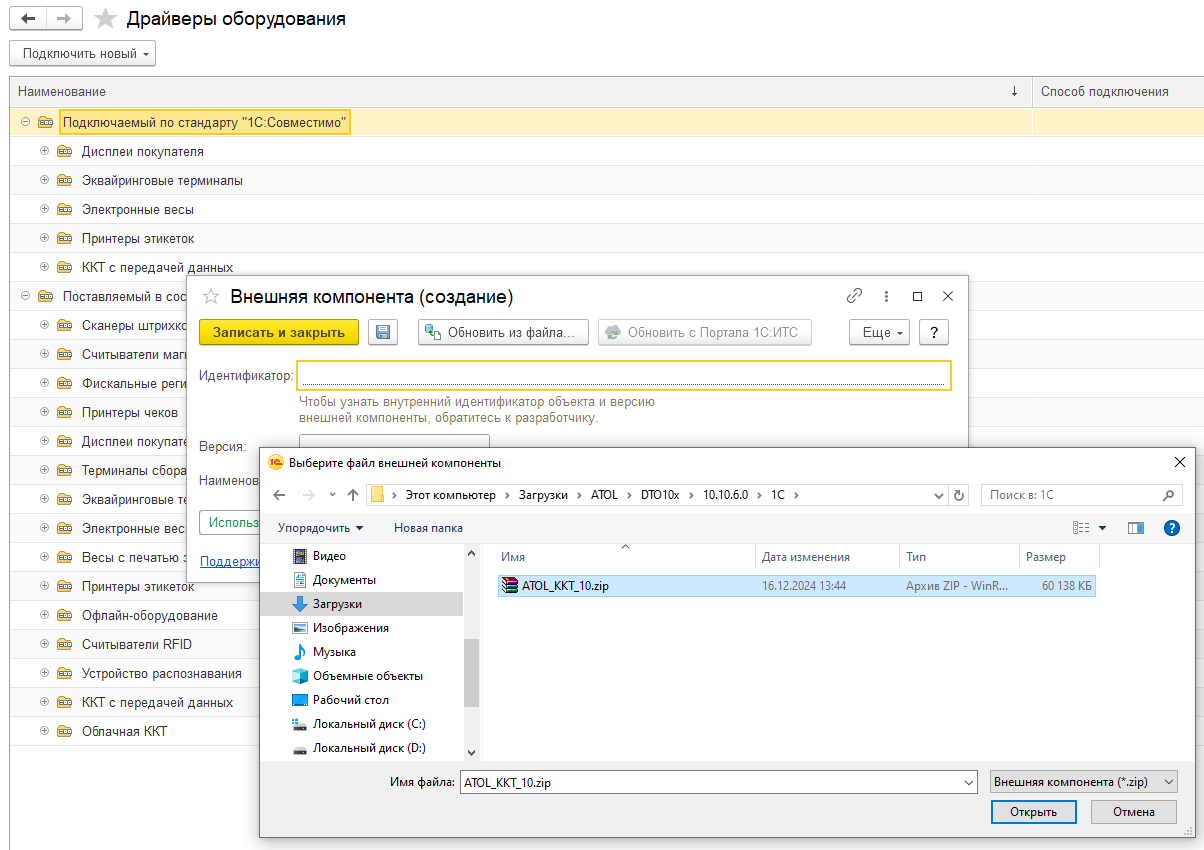
Task: Expand the Эквайринговые терминалы group under 1С:Совместимо
Action: point(44,181)
